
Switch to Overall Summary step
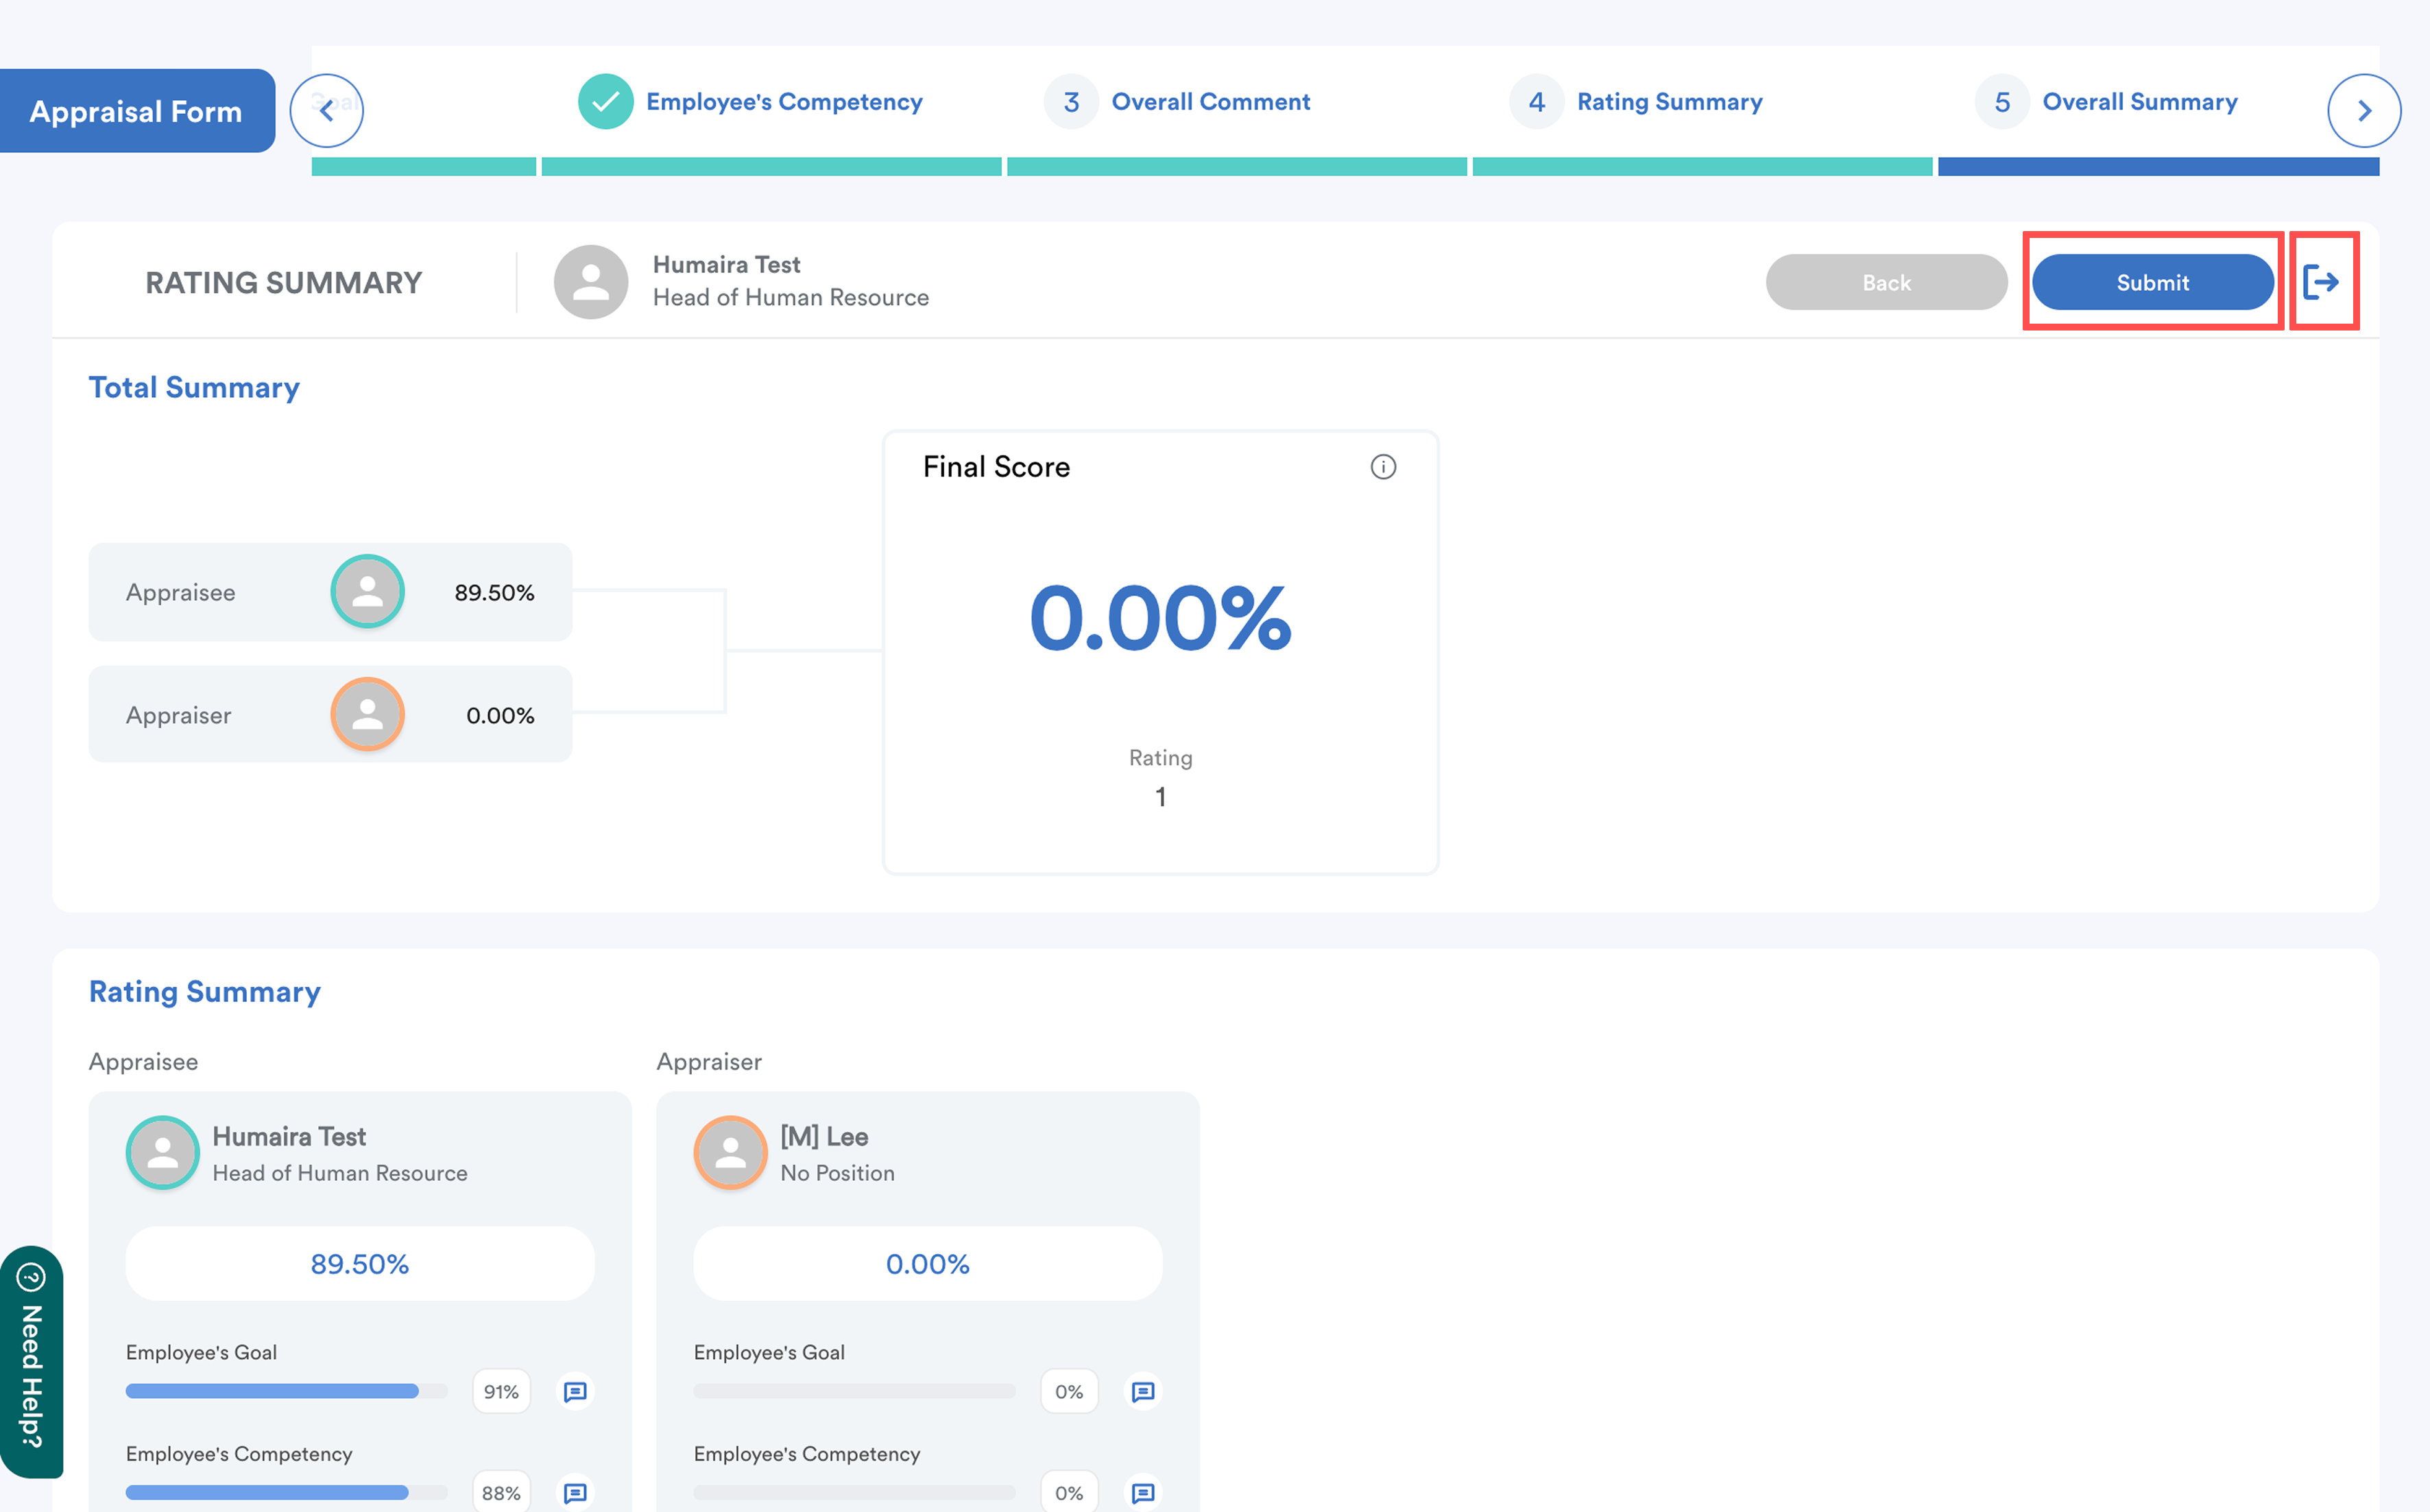click(2139, 102)
